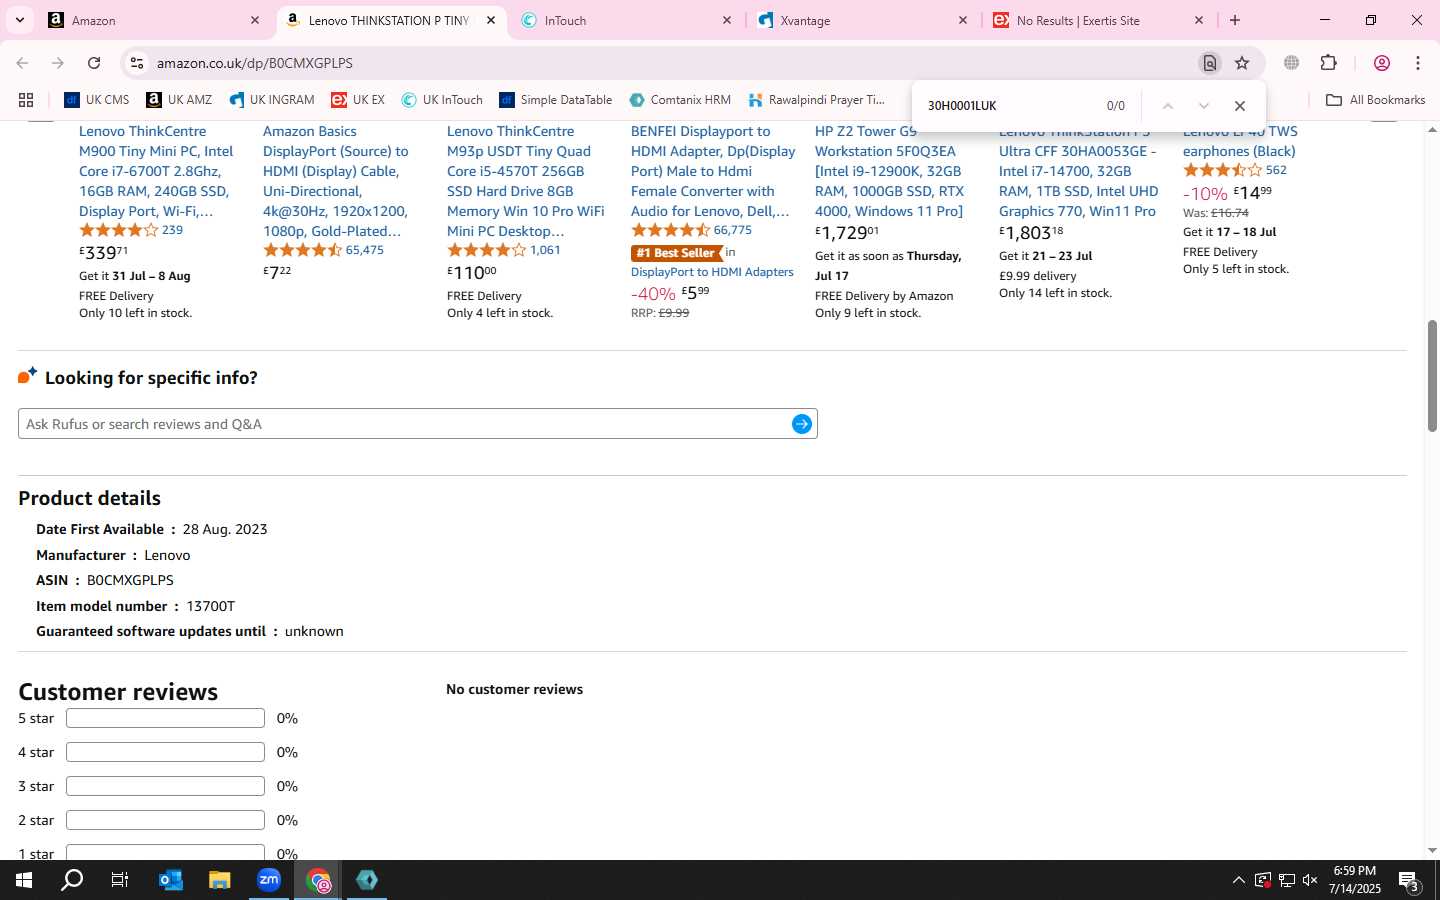Viewport: 1440px width, 900px height.
Task: Open ThinkStation P3 Ultra 30HA0053GE link
Action: [1079, 171]
